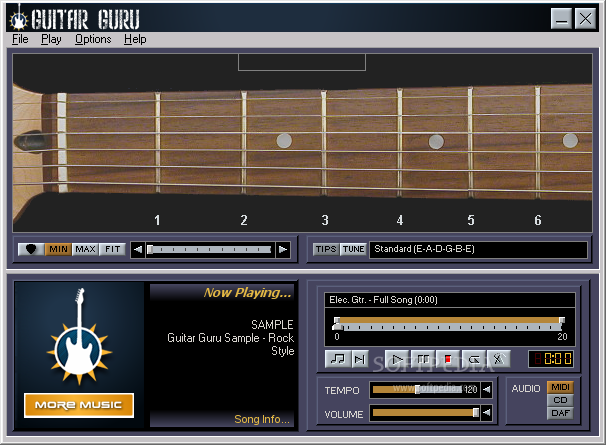Select CD audio mode

560,400
